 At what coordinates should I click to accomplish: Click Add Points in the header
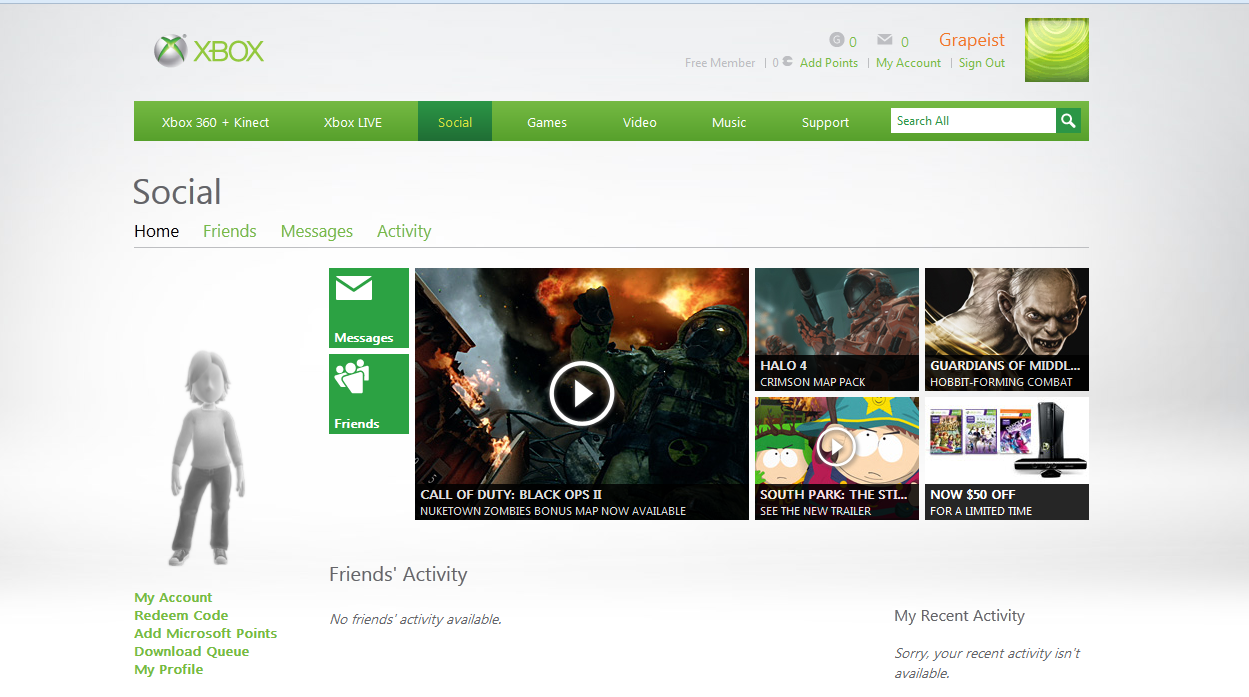(829, 63)
